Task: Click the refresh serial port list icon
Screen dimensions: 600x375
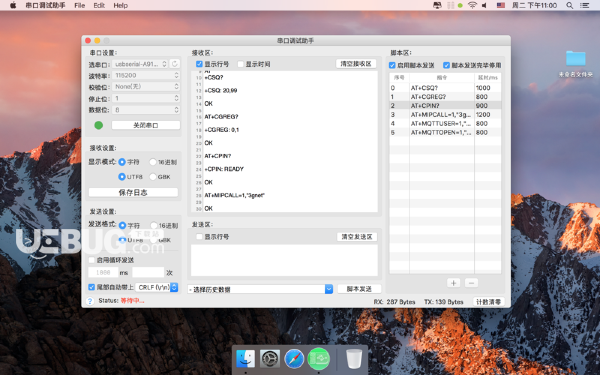Action: tap(175, 64)
